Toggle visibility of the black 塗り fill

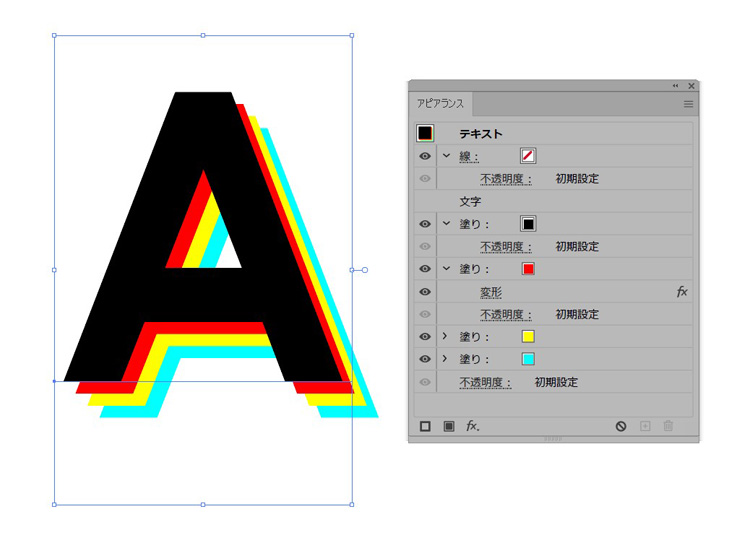(x=425, y=224)
